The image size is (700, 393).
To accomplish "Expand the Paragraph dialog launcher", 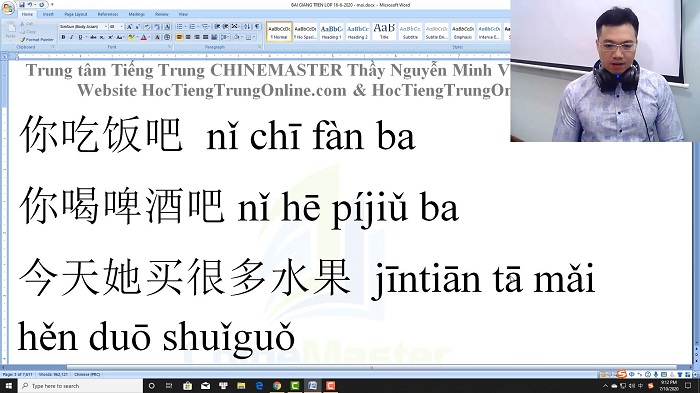I will click(260, 46).
